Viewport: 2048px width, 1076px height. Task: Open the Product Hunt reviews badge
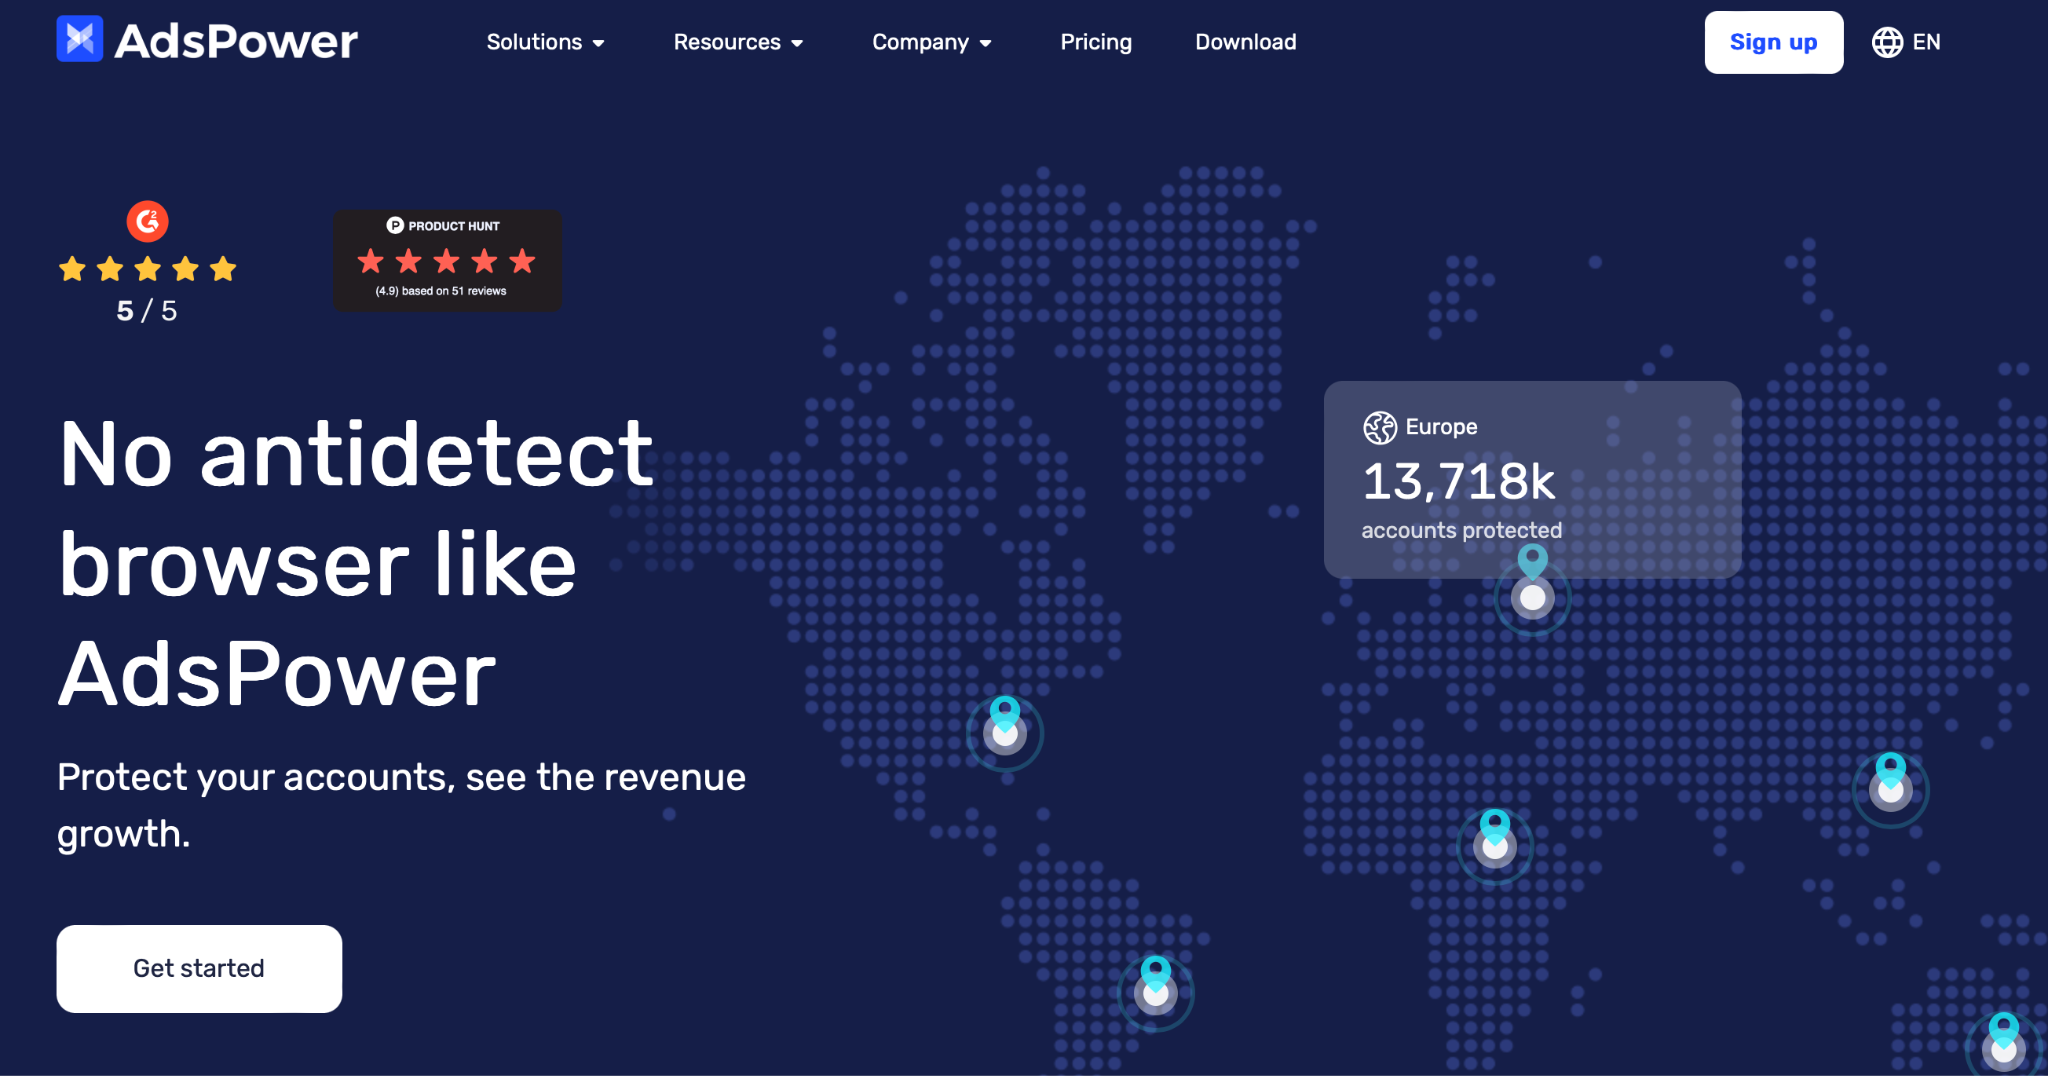click(x=447, y=260)
